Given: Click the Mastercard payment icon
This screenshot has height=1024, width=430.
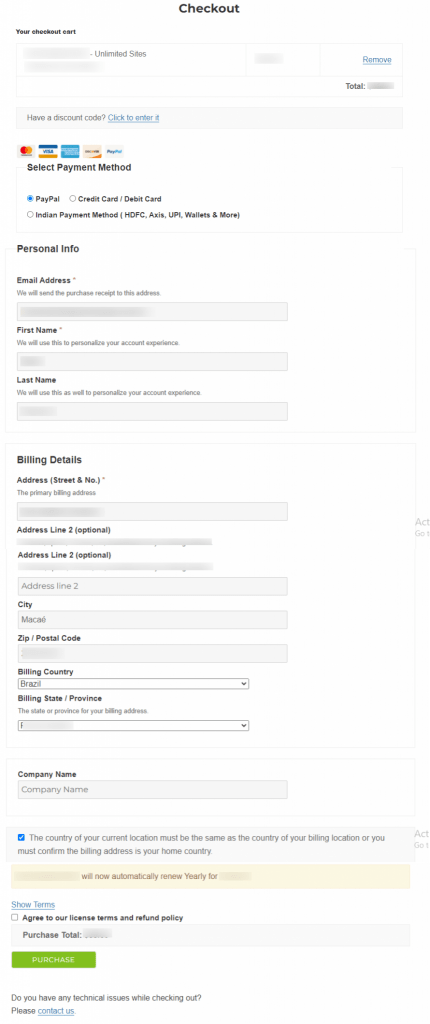Looking at the screenshot, I should pyautogui.click(x=26, y=151).
